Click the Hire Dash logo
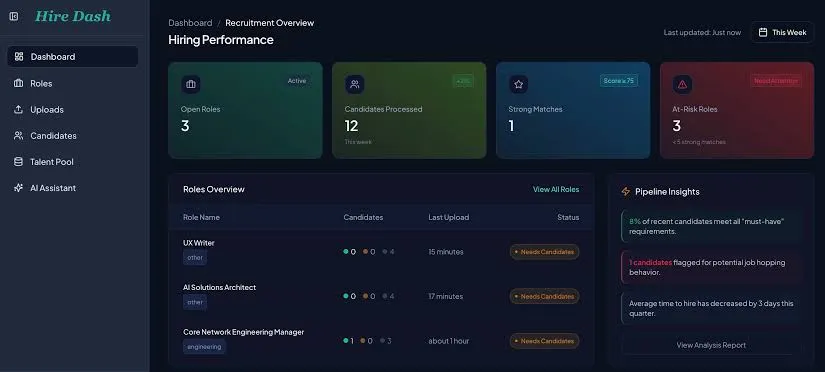This screenshot has width=825, height=372. (73, 16)
